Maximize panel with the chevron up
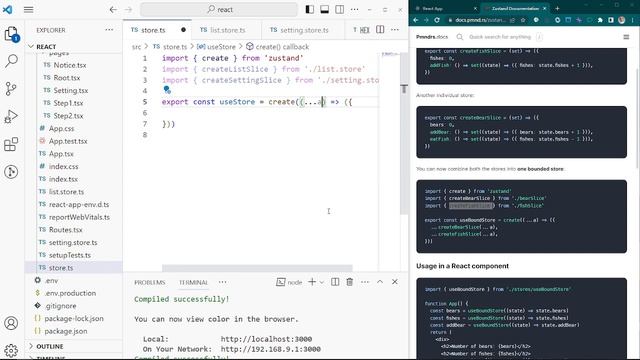The width and height of the screenshot is (640, 360). tap(380, 282)
